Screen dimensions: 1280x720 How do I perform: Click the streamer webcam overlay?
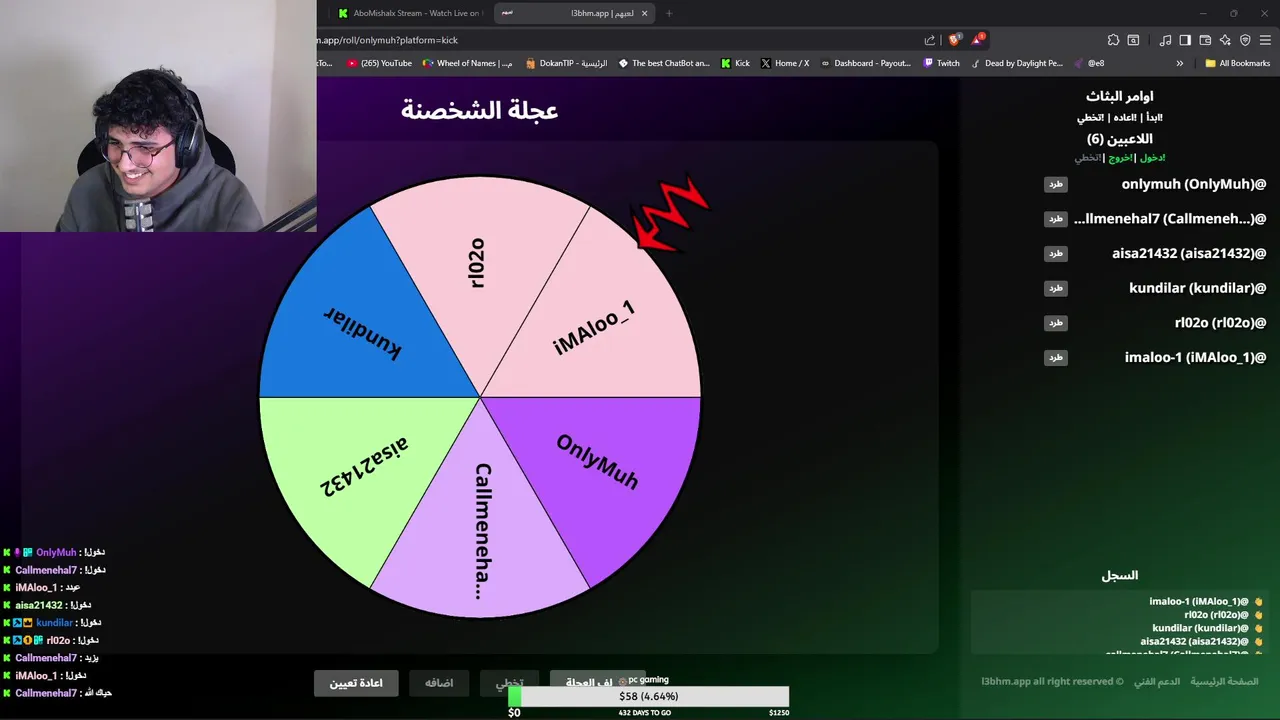coord(158,116)
